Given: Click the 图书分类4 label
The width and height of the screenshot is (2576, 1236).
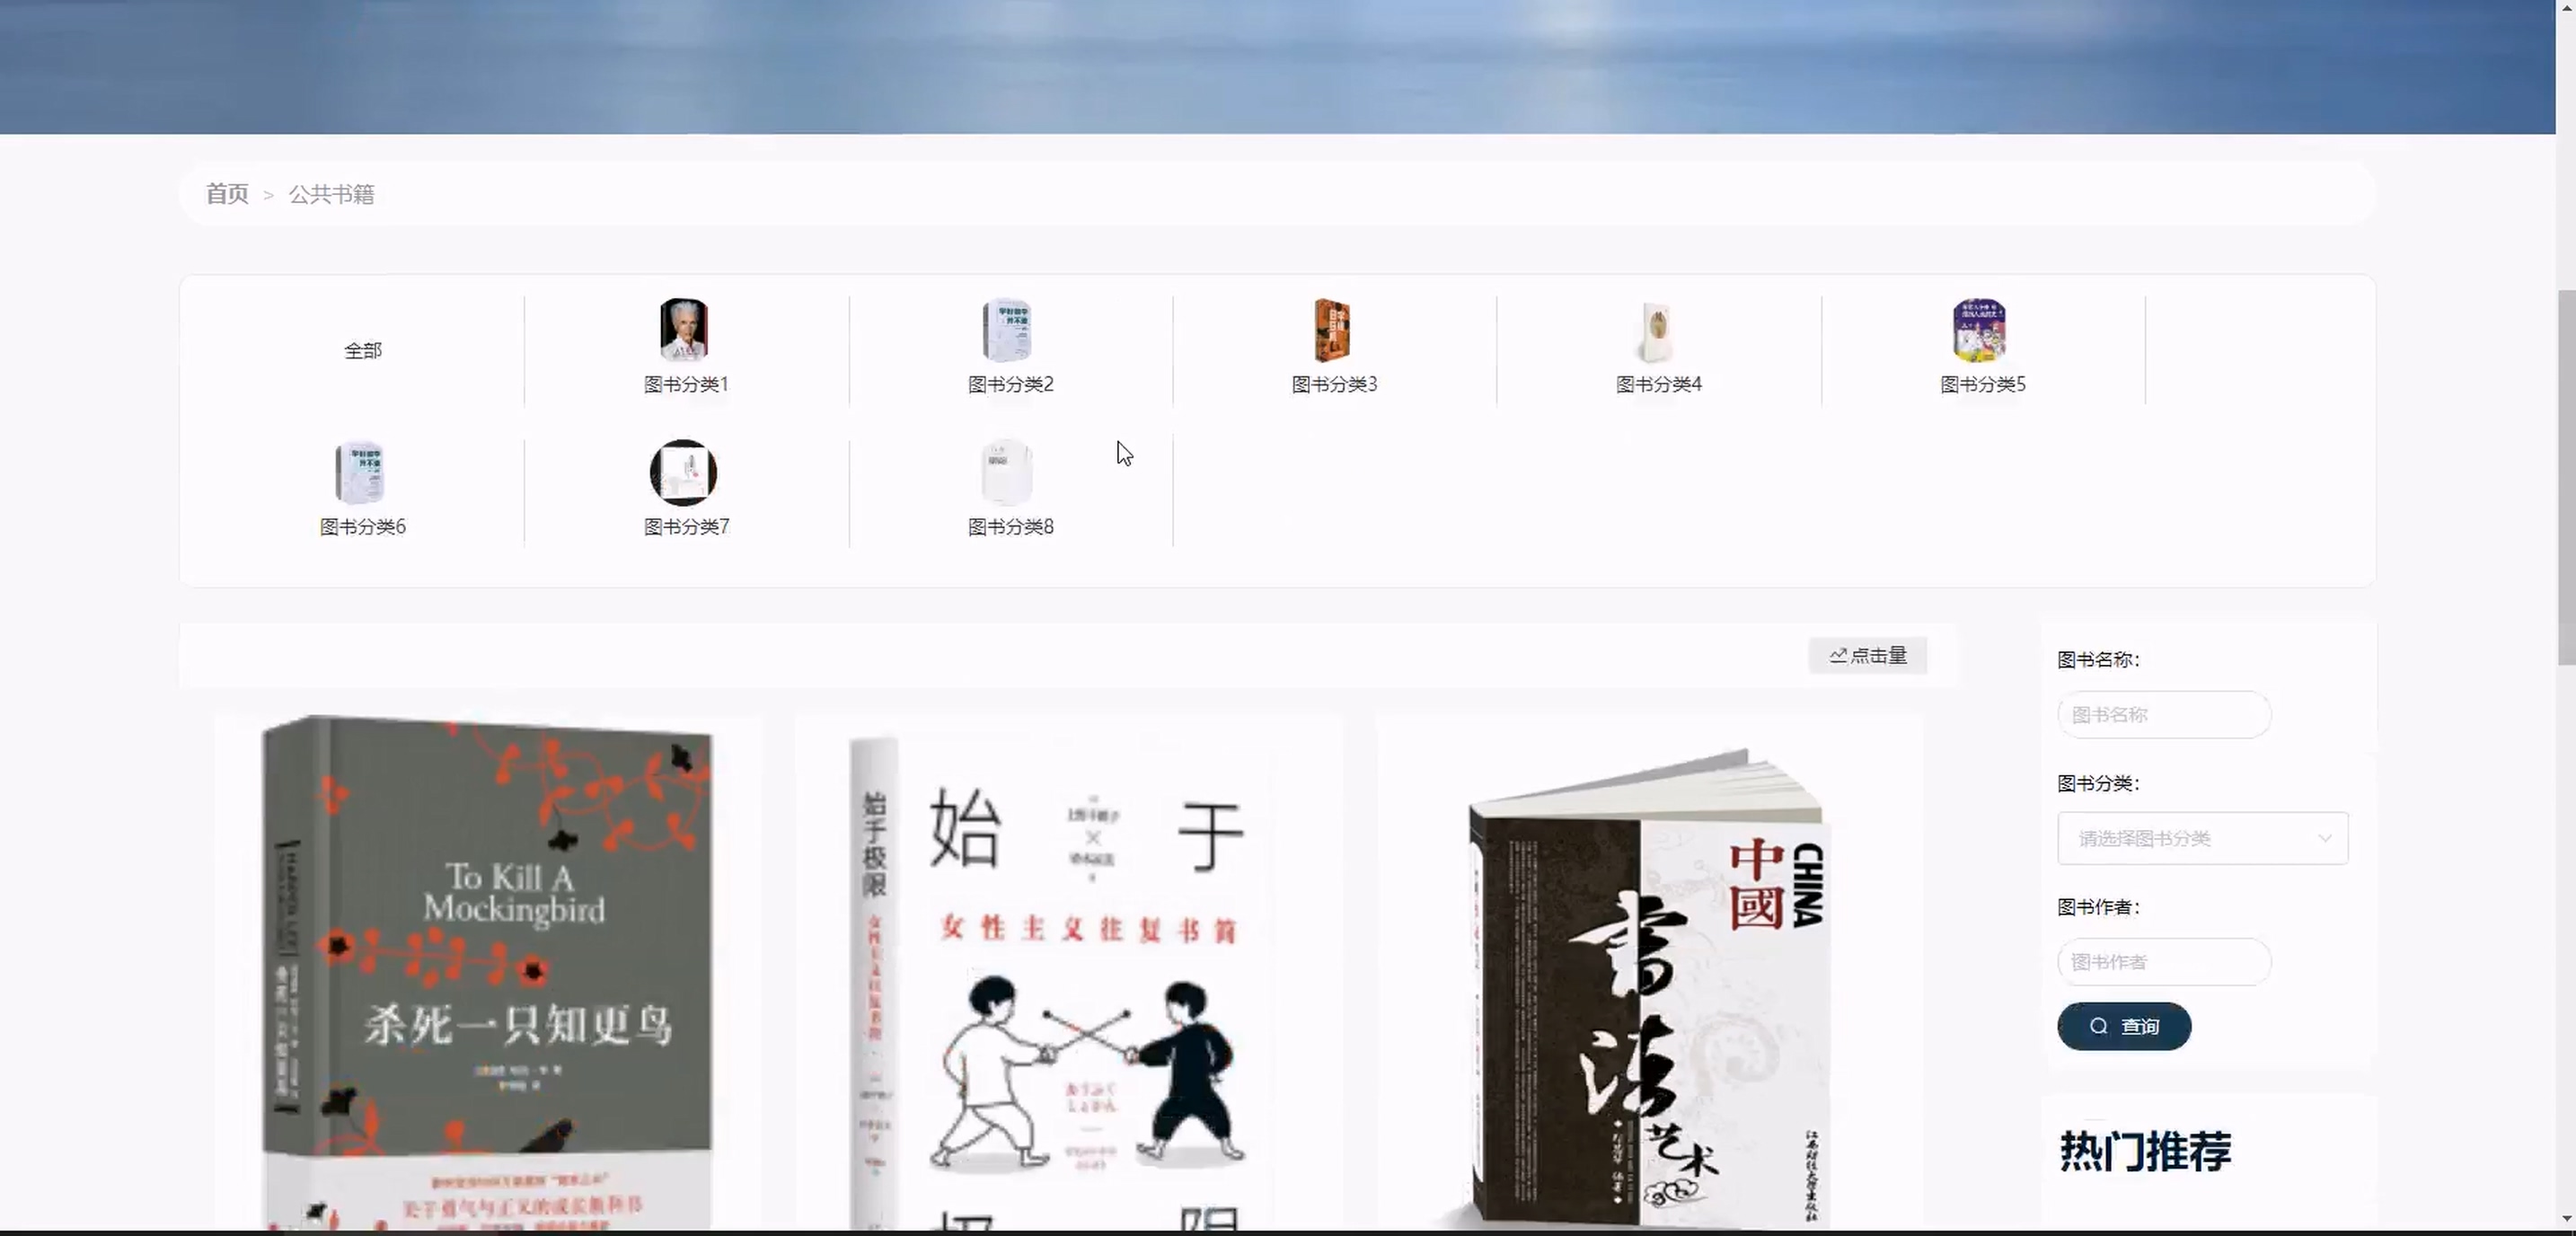Looking at the screenshot, I should click(1658, 384).
